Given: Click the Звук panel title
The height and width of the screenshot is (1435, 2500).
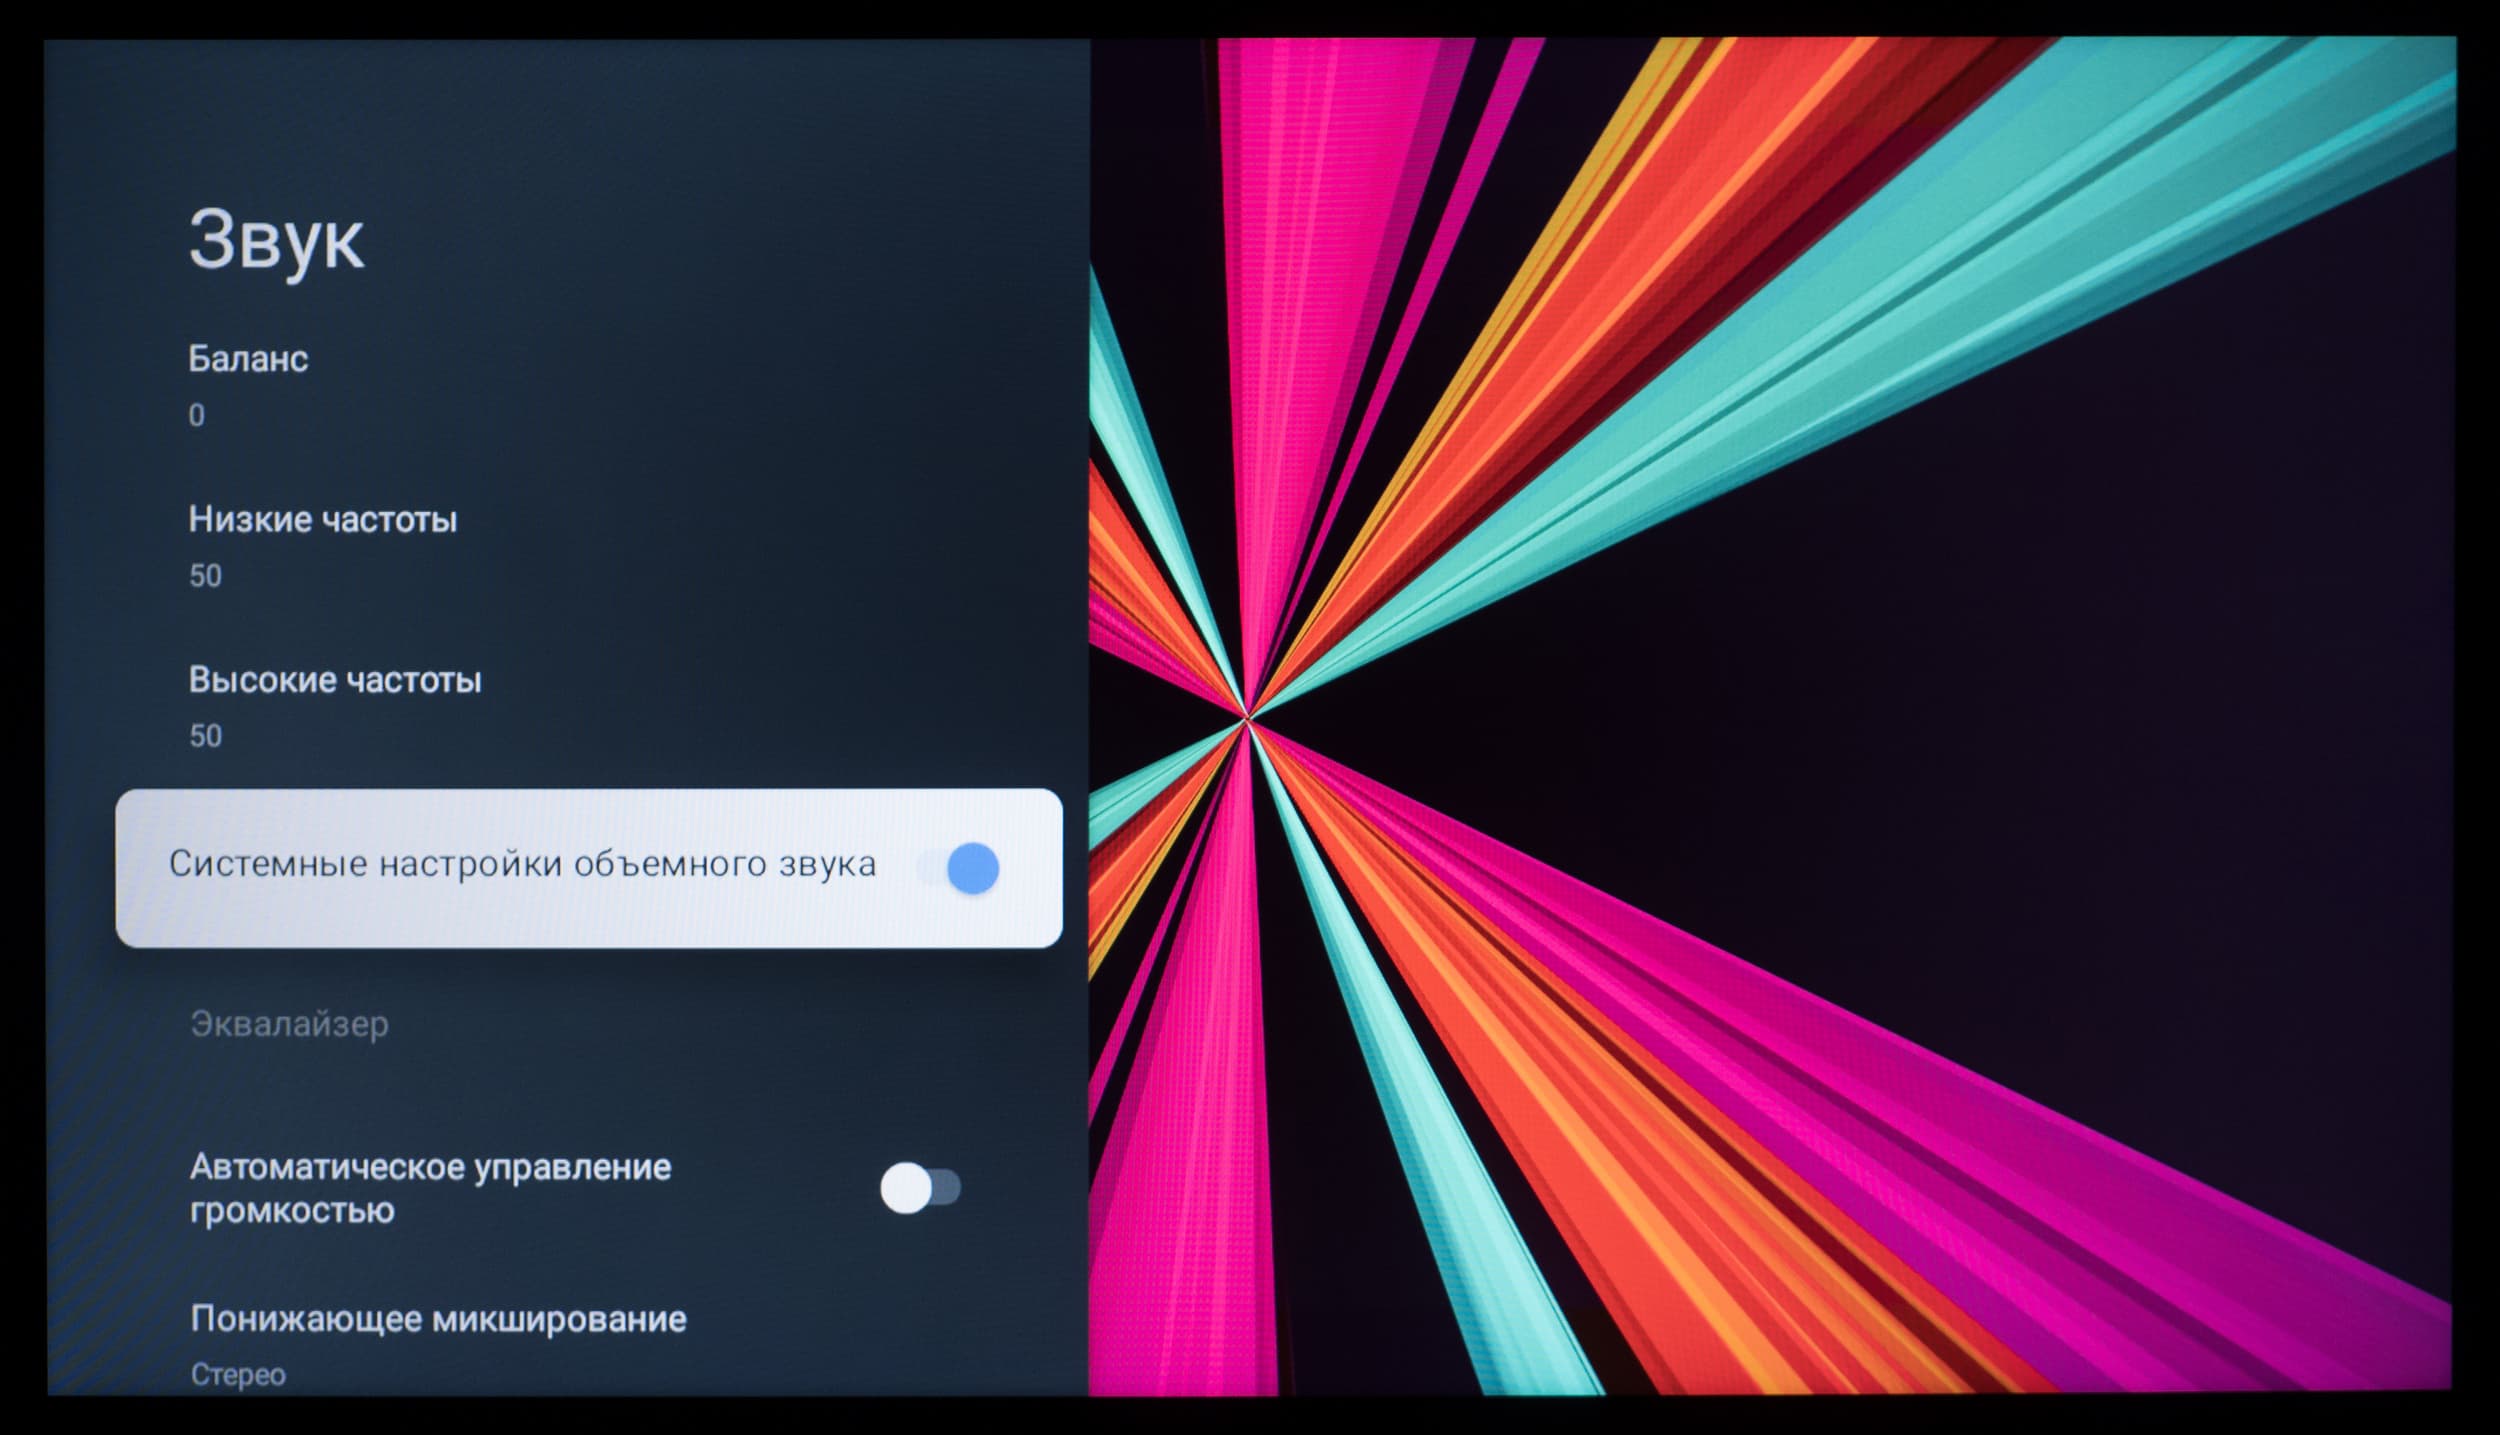Looking at the screenshot, I should click(x=276, y=240).
